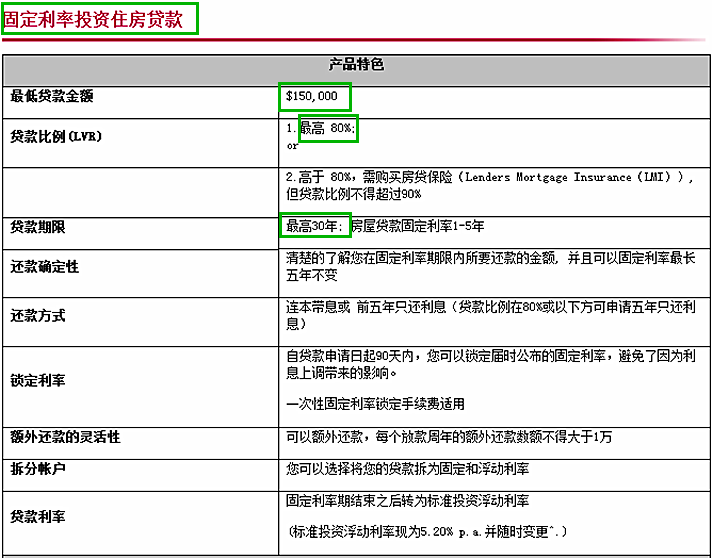Screen dimensions: 712x558
Task: Click the $150,000 minimum loan value
Action: tap(312, 96)
